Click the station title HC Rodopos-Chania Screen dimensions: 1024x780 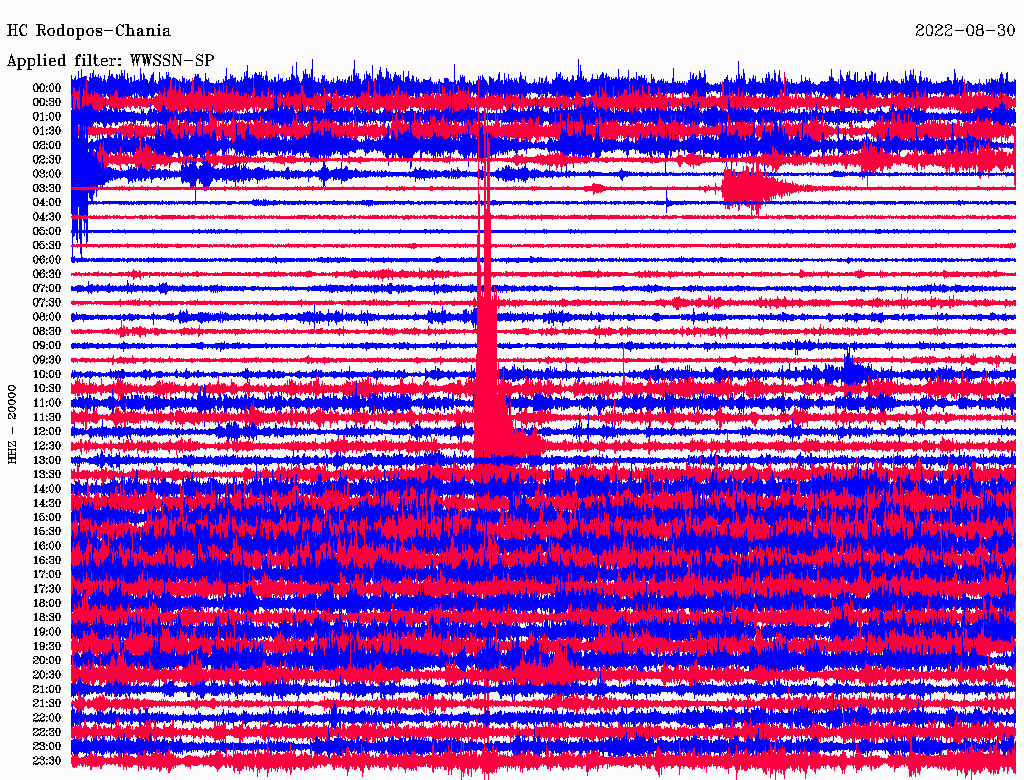pyautogui.click(x=89, y=31)
